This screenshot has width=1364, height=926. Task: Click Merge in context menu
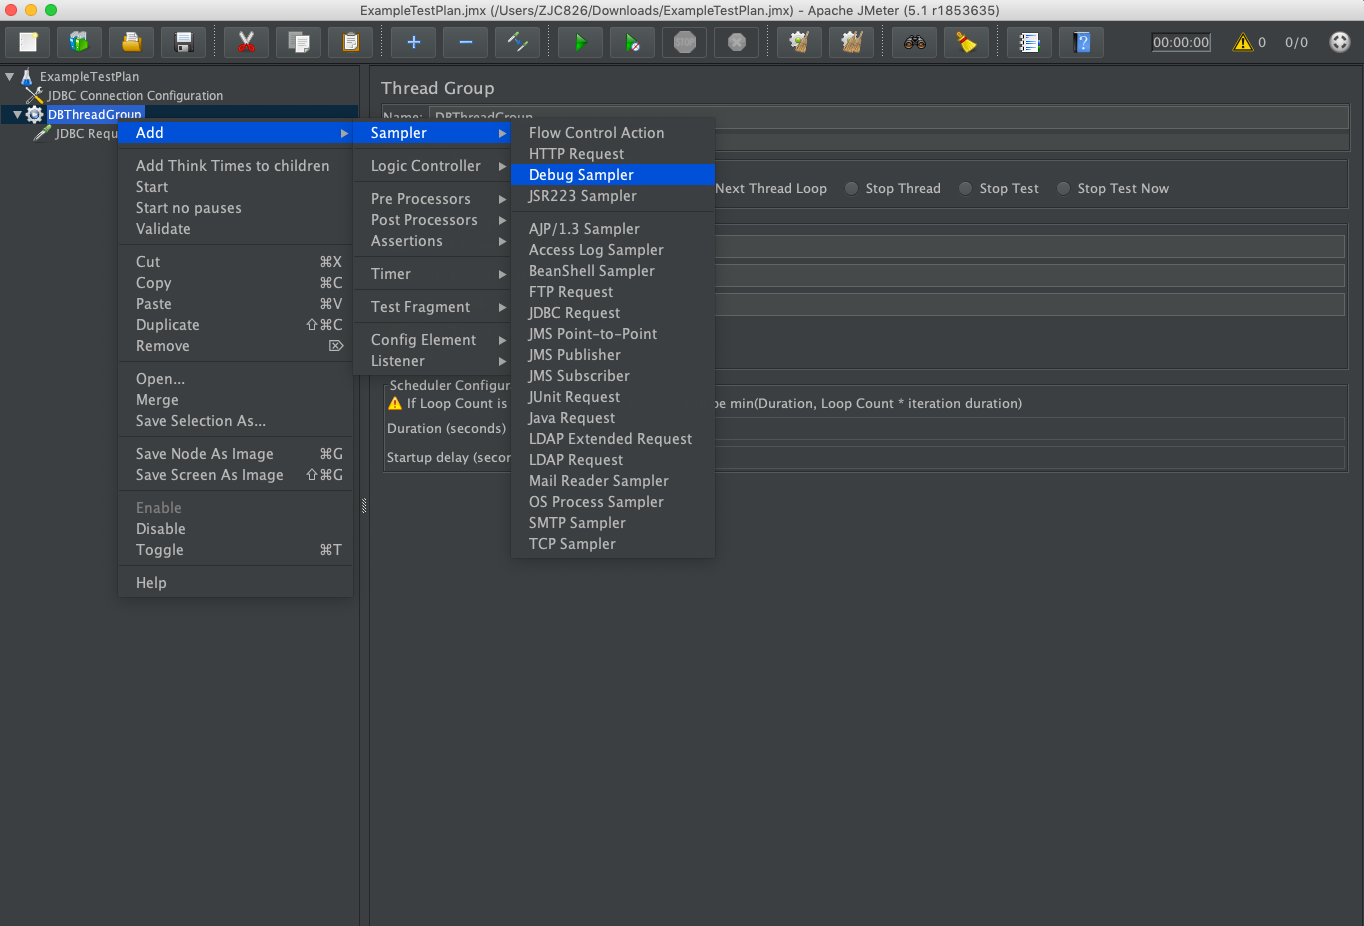coord(235,400)
